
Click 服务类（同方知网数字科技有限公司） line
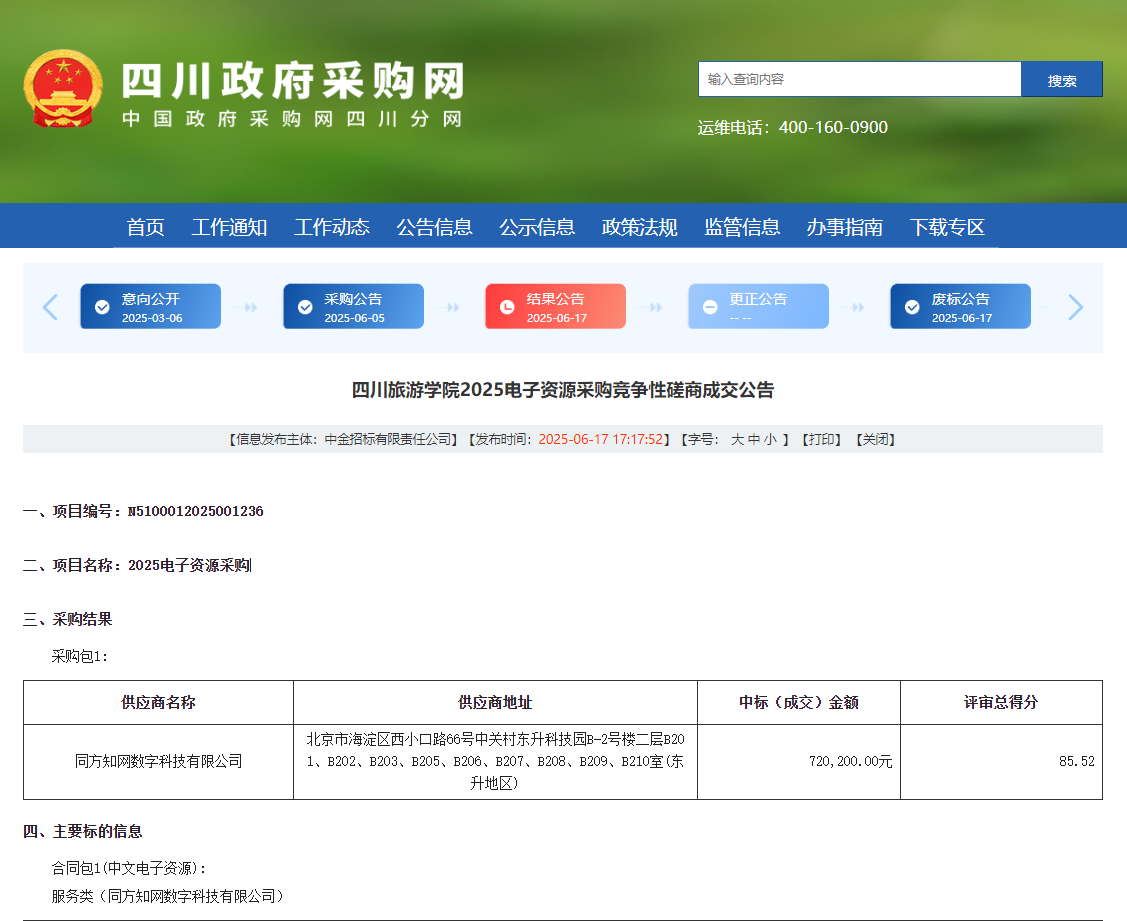pos(168,897)
